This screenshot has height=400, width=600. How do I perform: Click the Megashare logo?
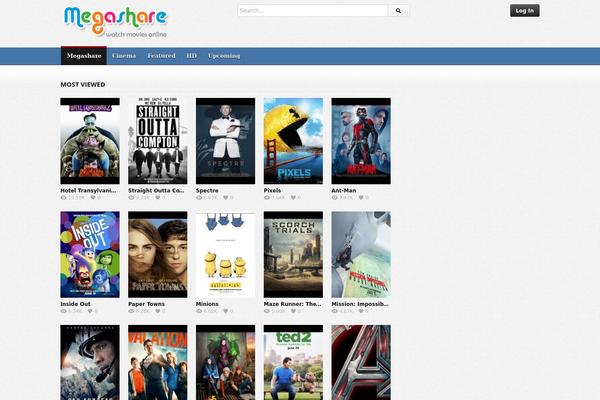point(116,22)
